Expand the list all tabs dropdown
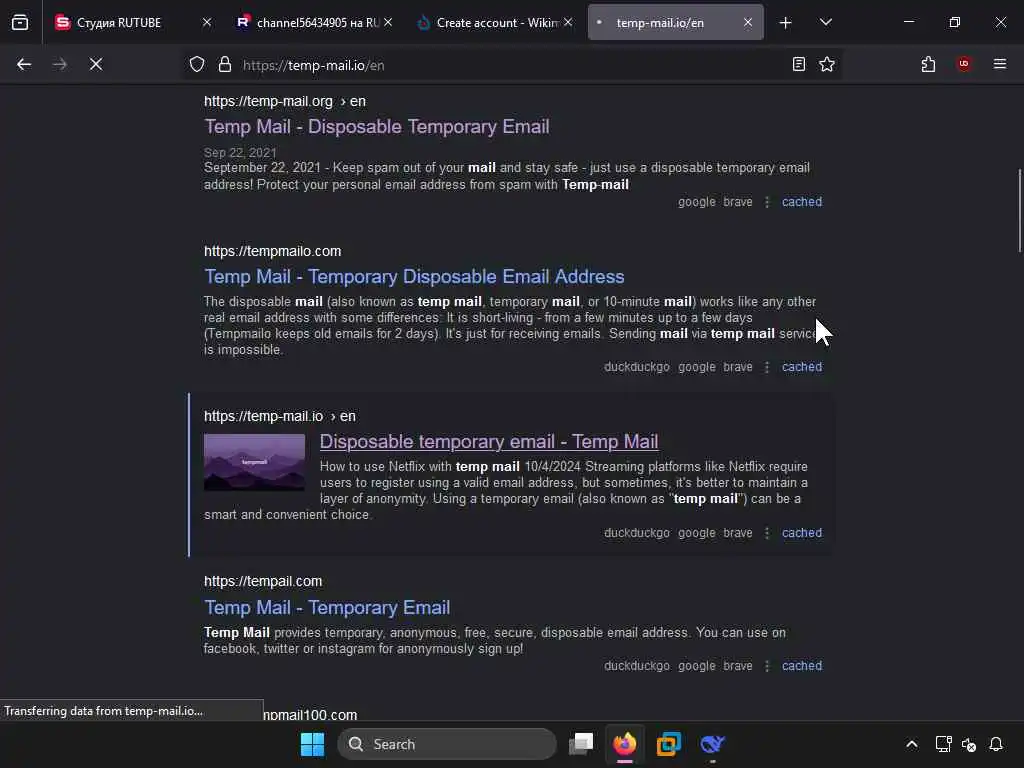1024x768 pixels. [x=826, y=22]
